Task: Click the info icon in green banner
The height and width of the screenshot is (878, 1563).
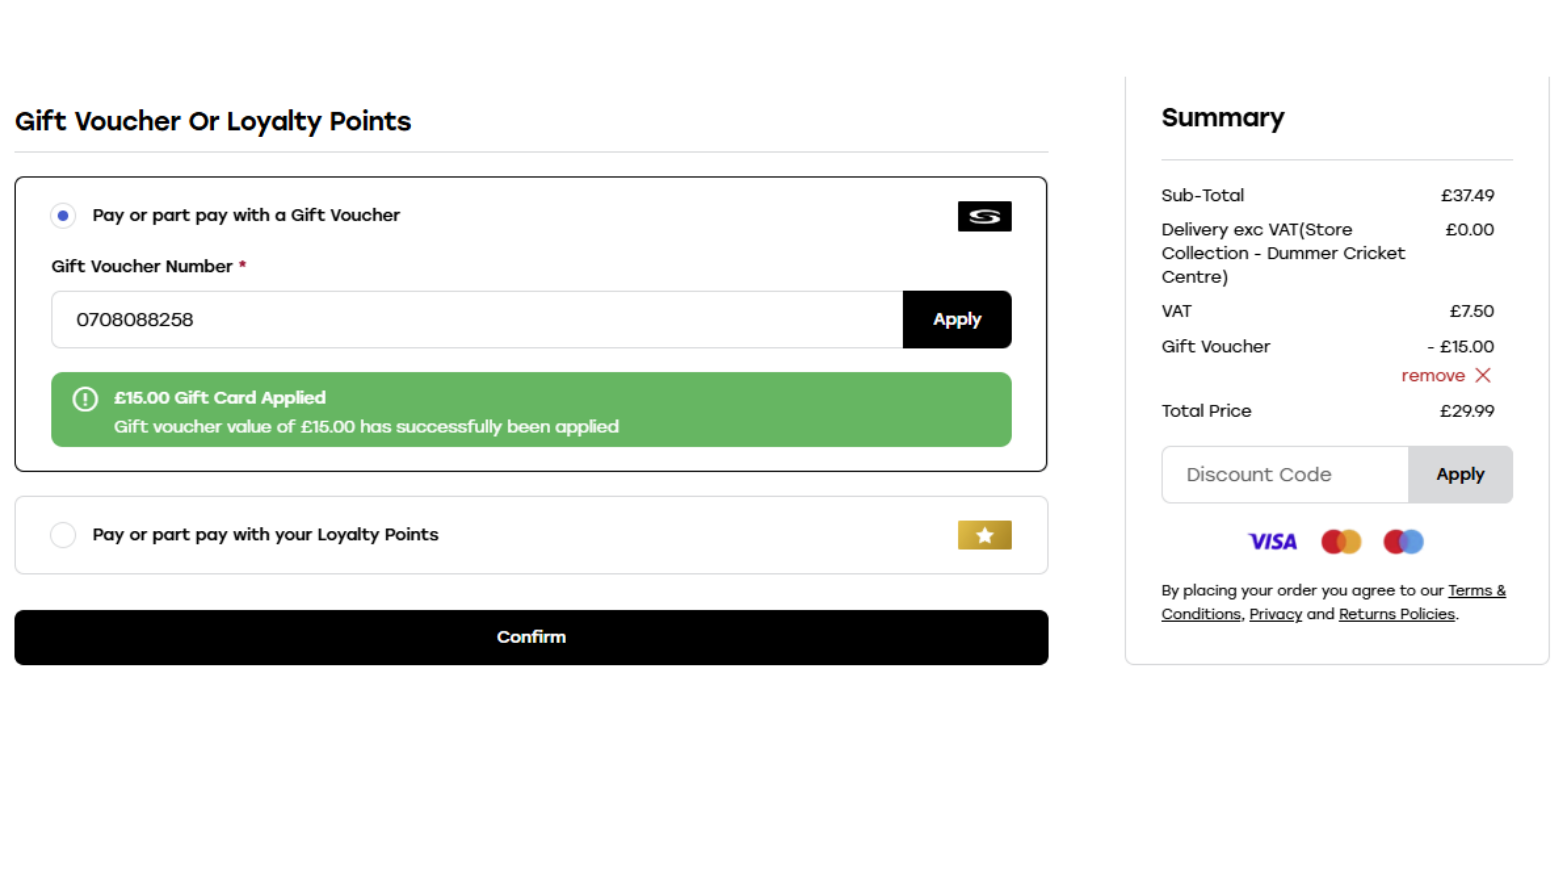Action: click(85, 399)
